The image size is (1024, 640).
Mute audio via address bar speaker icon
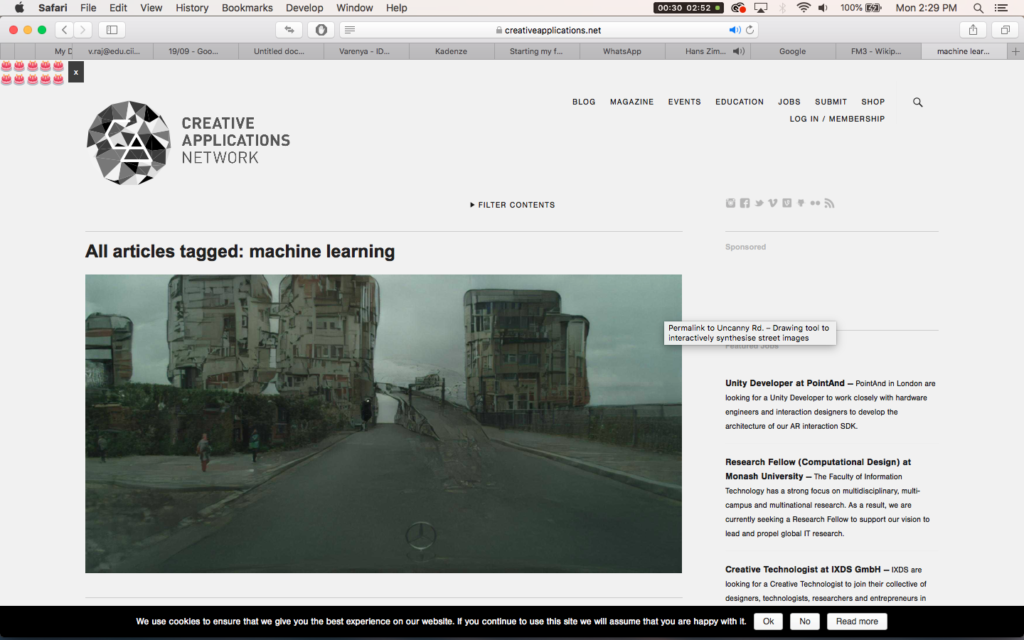pyautogui.click(x=734, y=30)
